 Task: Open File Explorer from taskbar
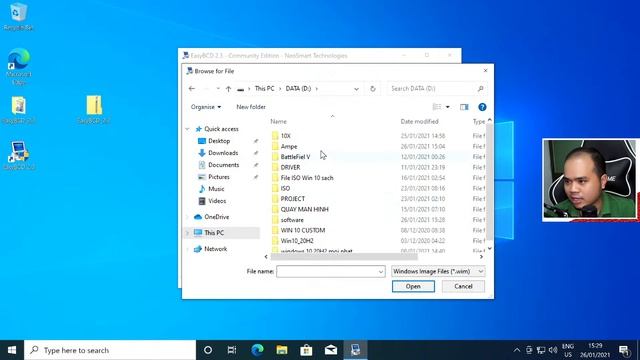click(282, 350)
